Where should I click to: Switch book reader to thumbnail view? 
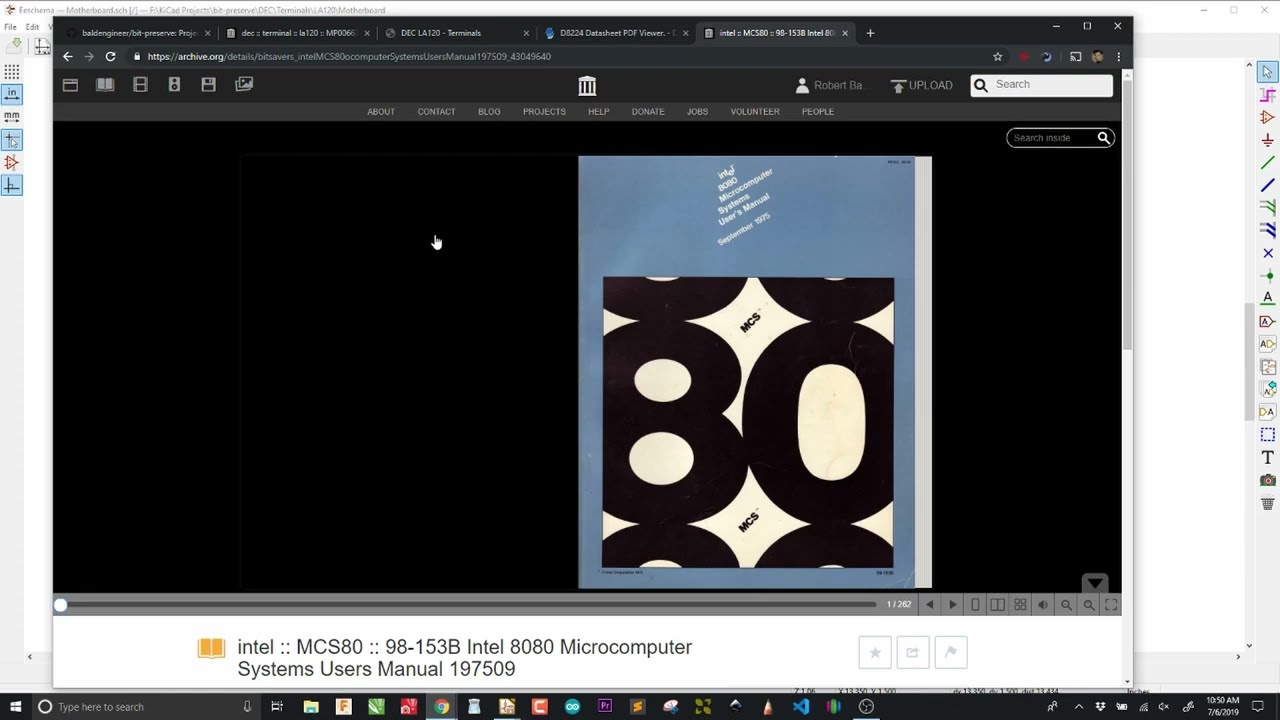click(1020, 605)
